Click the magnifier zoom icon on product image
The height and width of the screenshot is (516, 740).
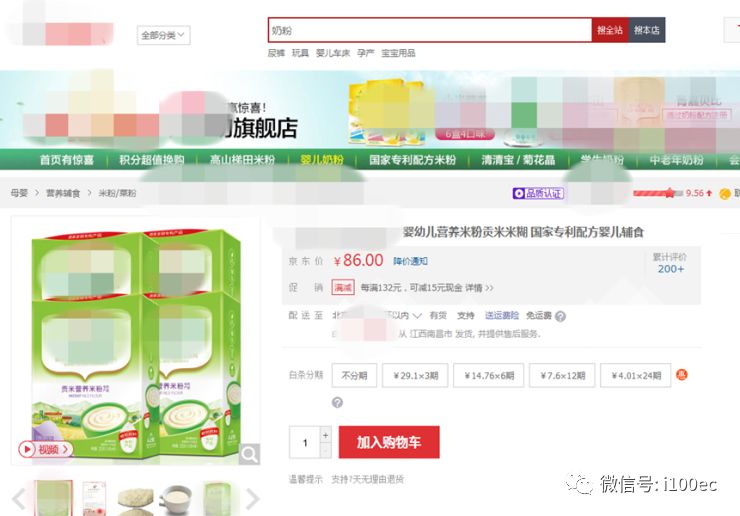[x=249, y=454]
